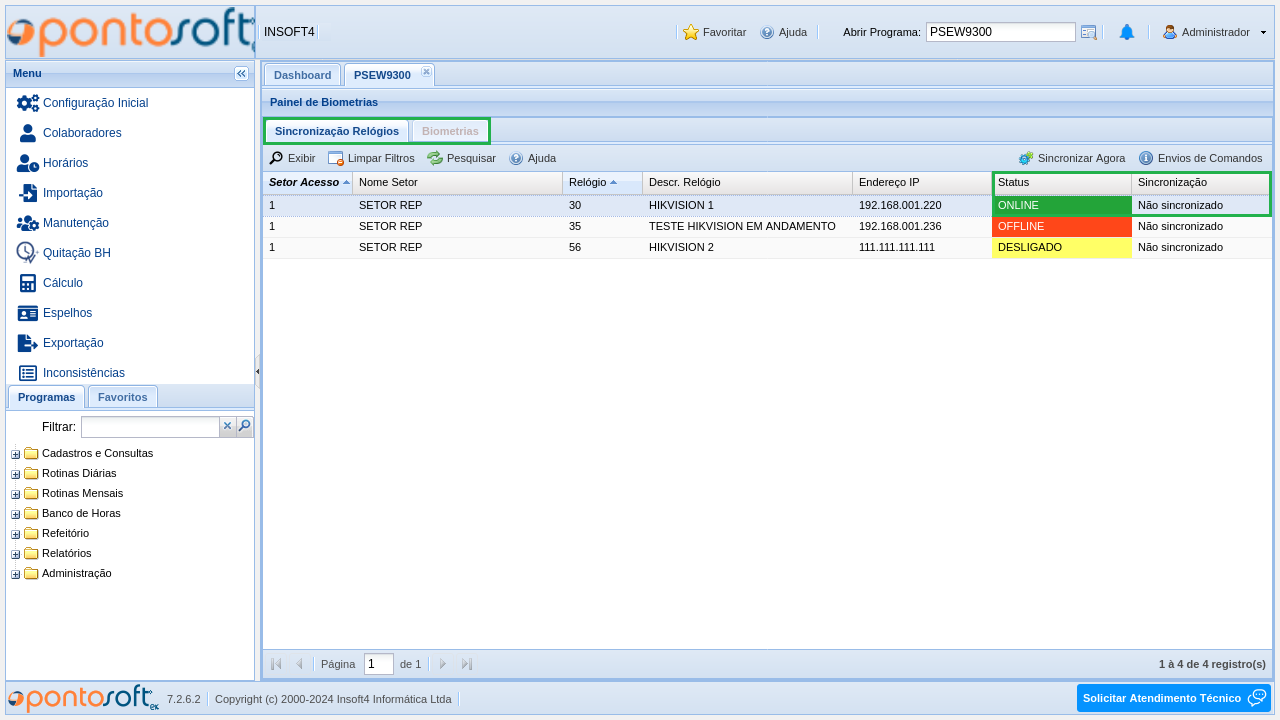1280x720 pixels.
Task: Open Envios de Comandos info icon
Action: coord(1146,158)
